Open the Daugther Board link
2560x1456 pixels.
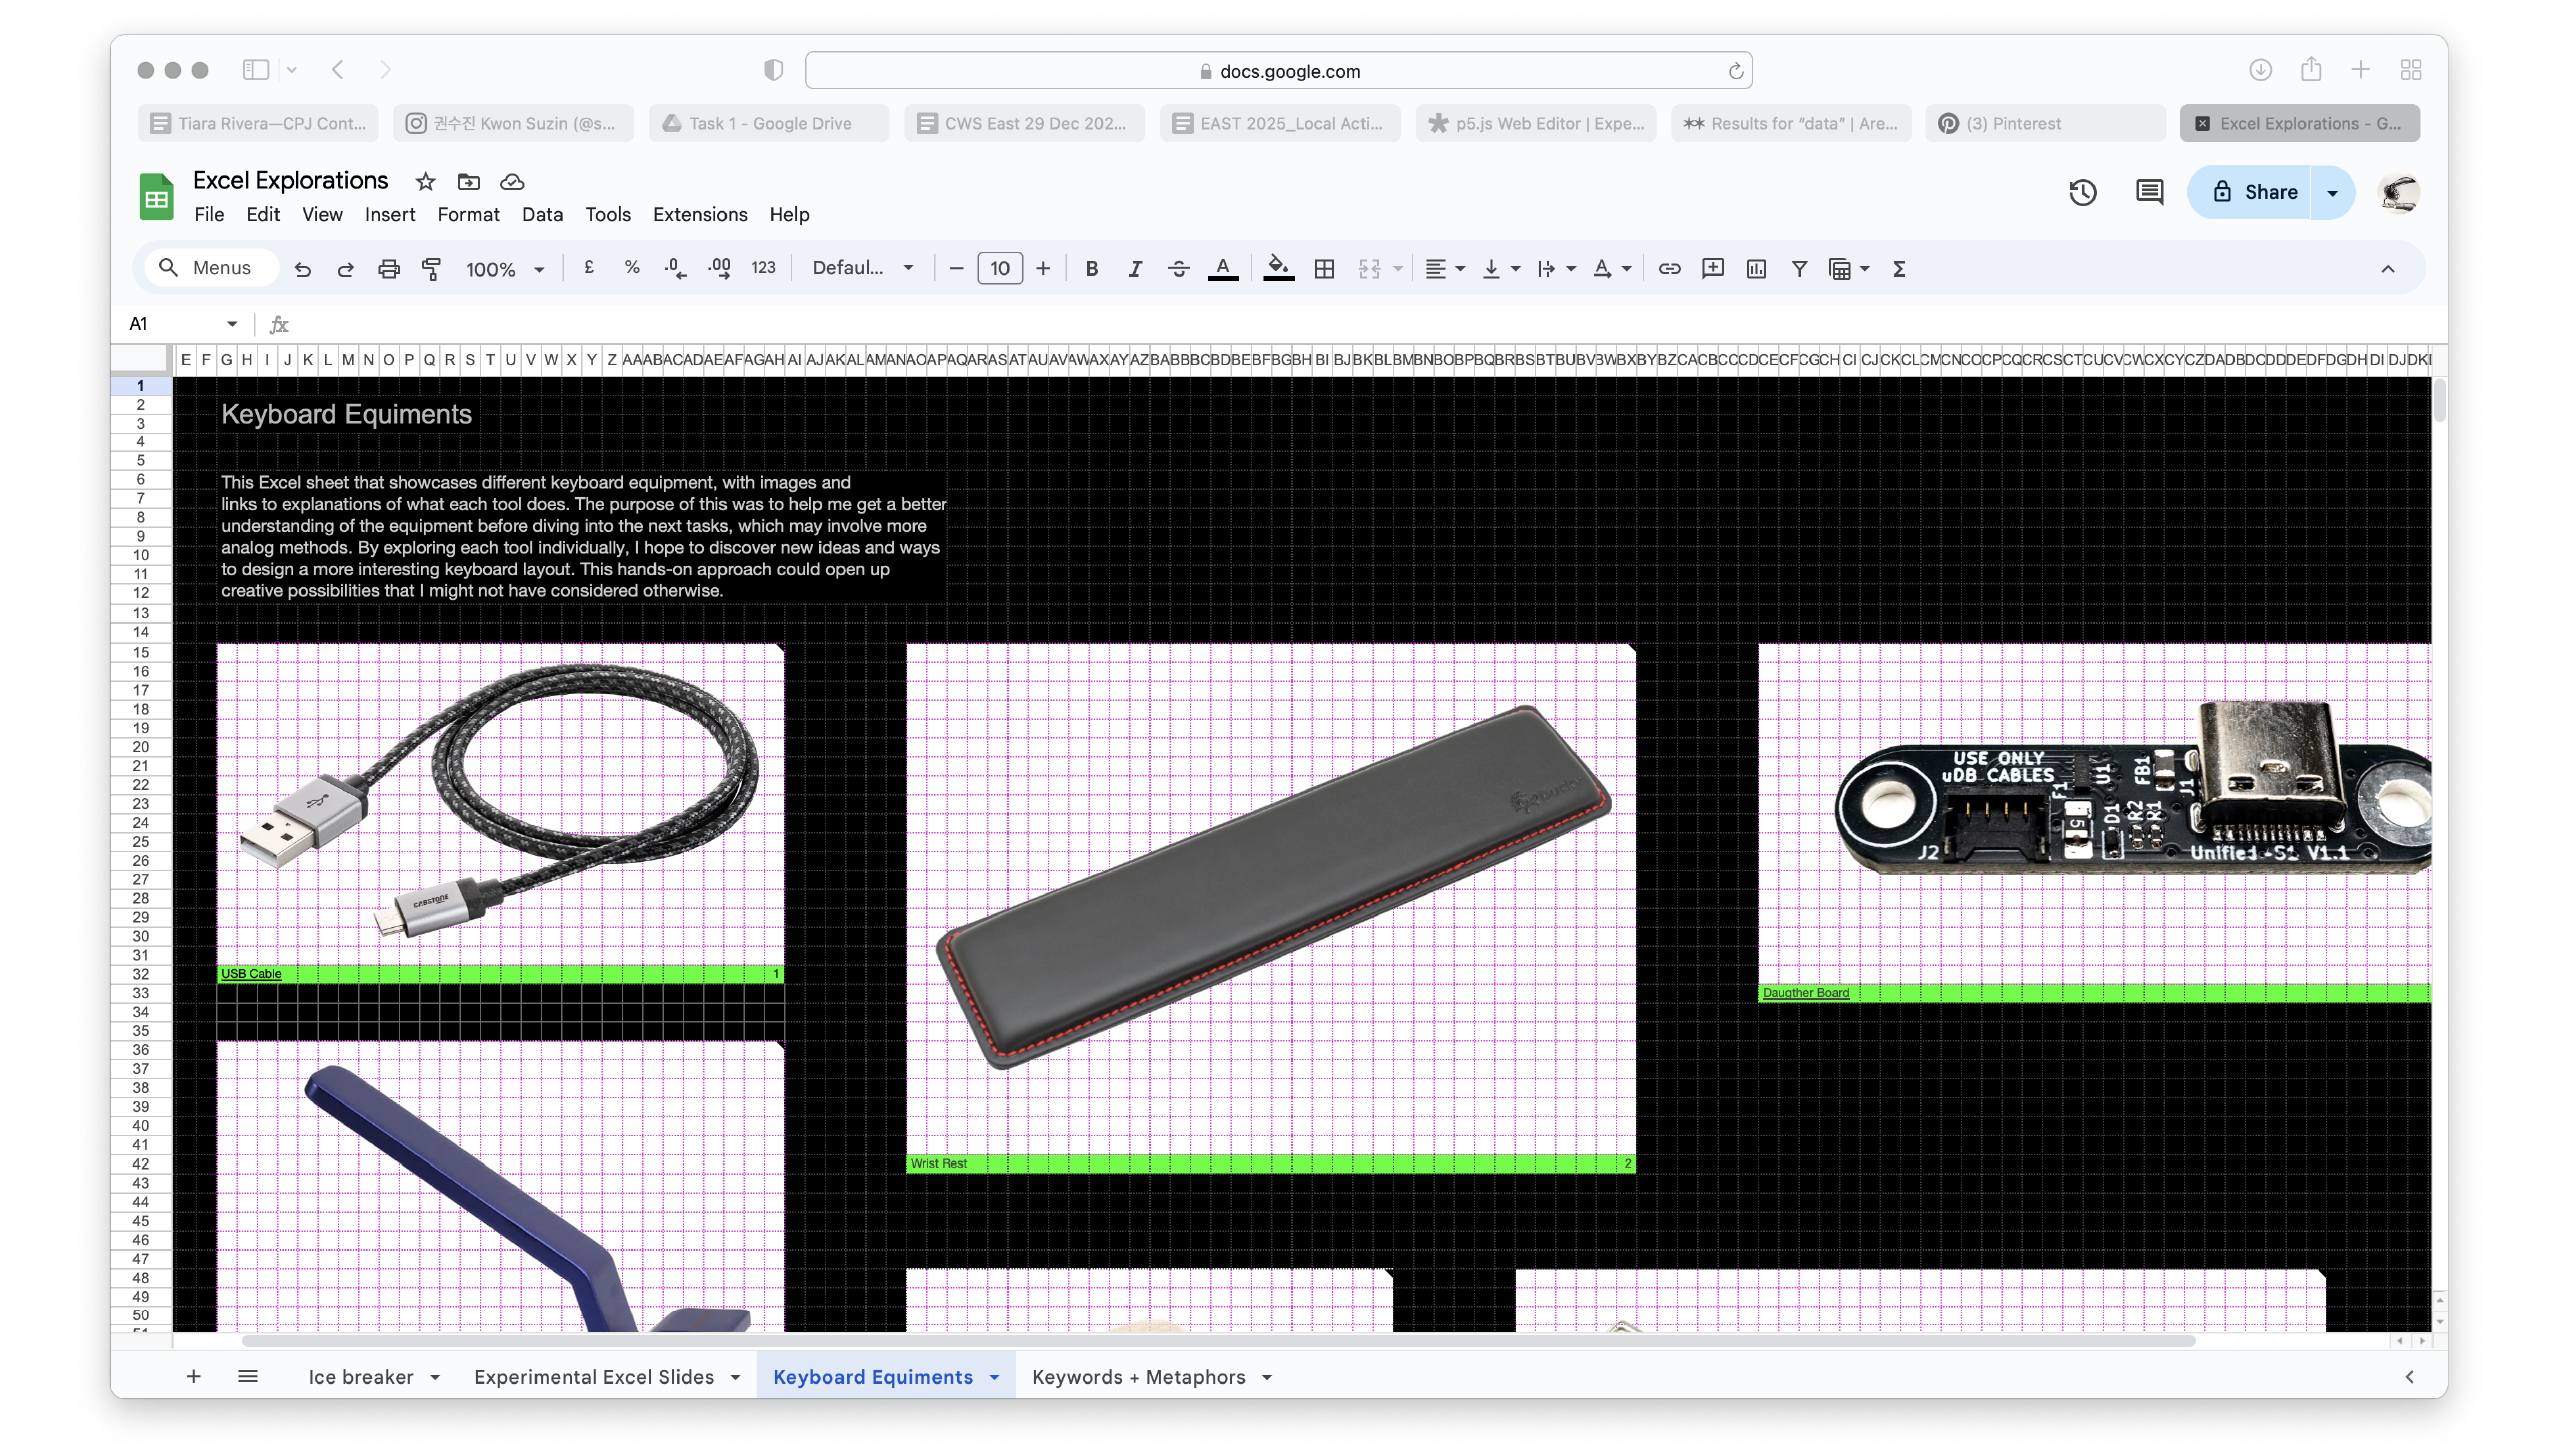(x=1805, y=992)
